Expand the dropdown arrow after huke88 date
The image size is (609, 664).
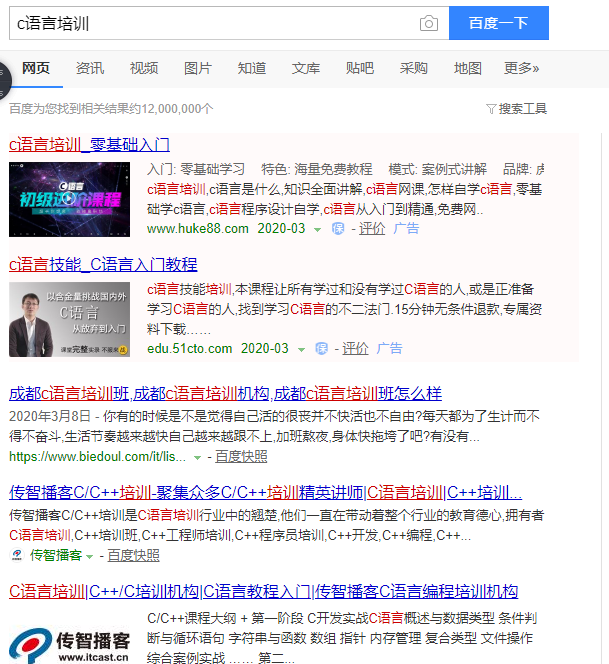(x=317, y=230)
